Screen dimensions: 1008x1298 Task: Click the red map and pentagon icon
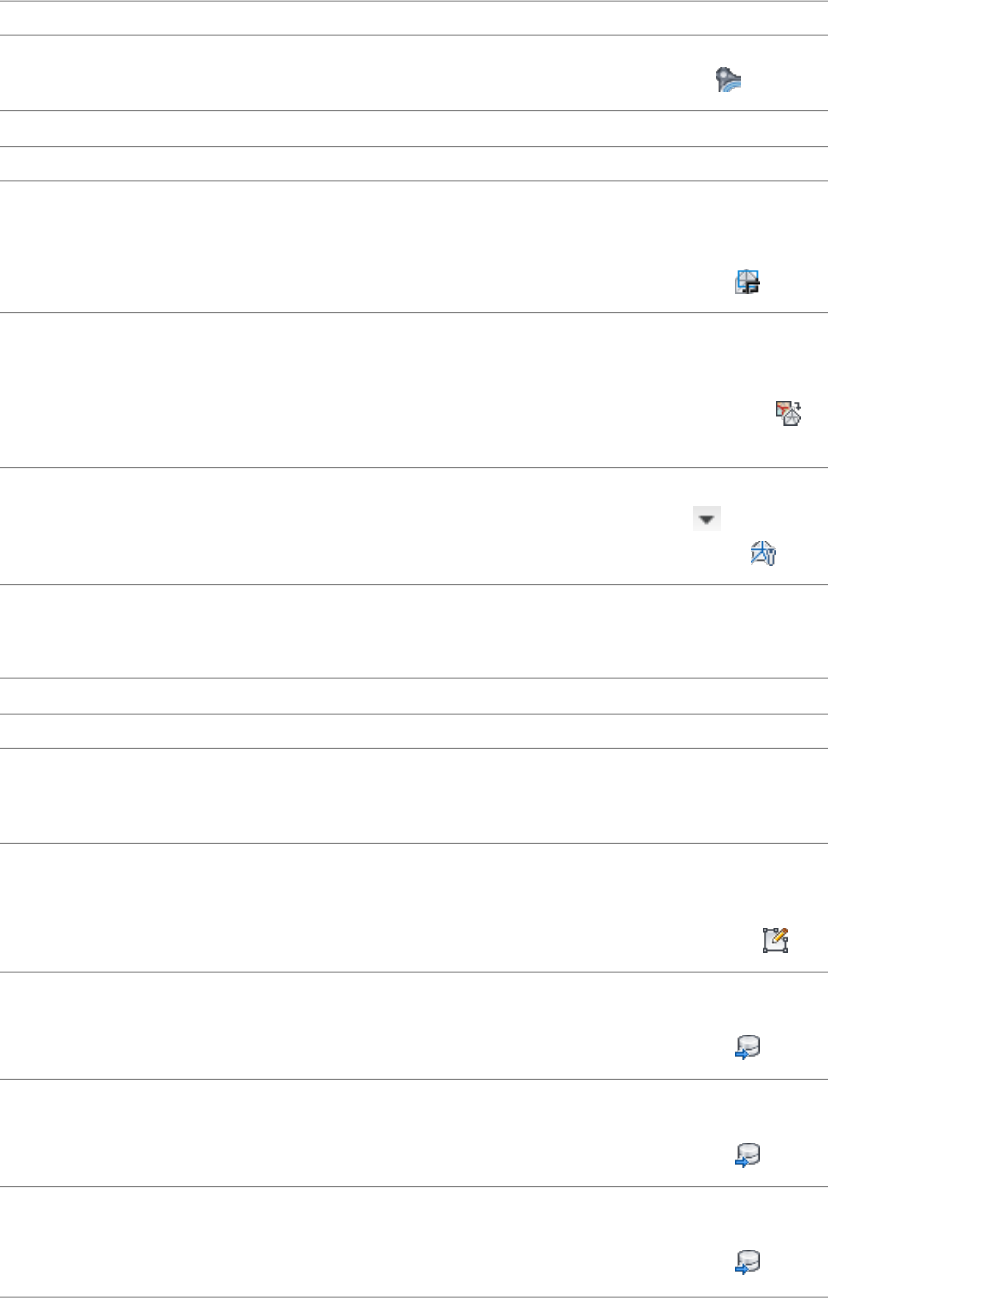coord(789,413)
